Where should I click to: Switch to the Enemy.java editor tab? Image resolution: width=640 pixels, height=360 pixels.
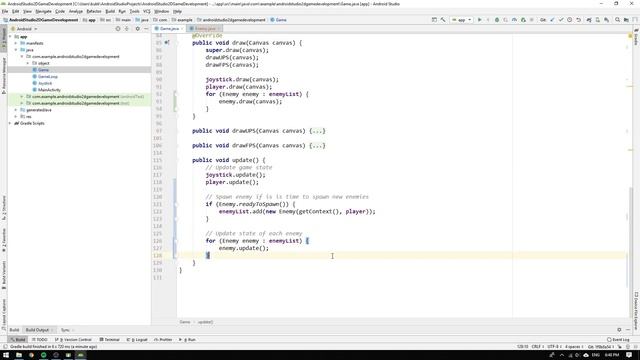(205, 29)
